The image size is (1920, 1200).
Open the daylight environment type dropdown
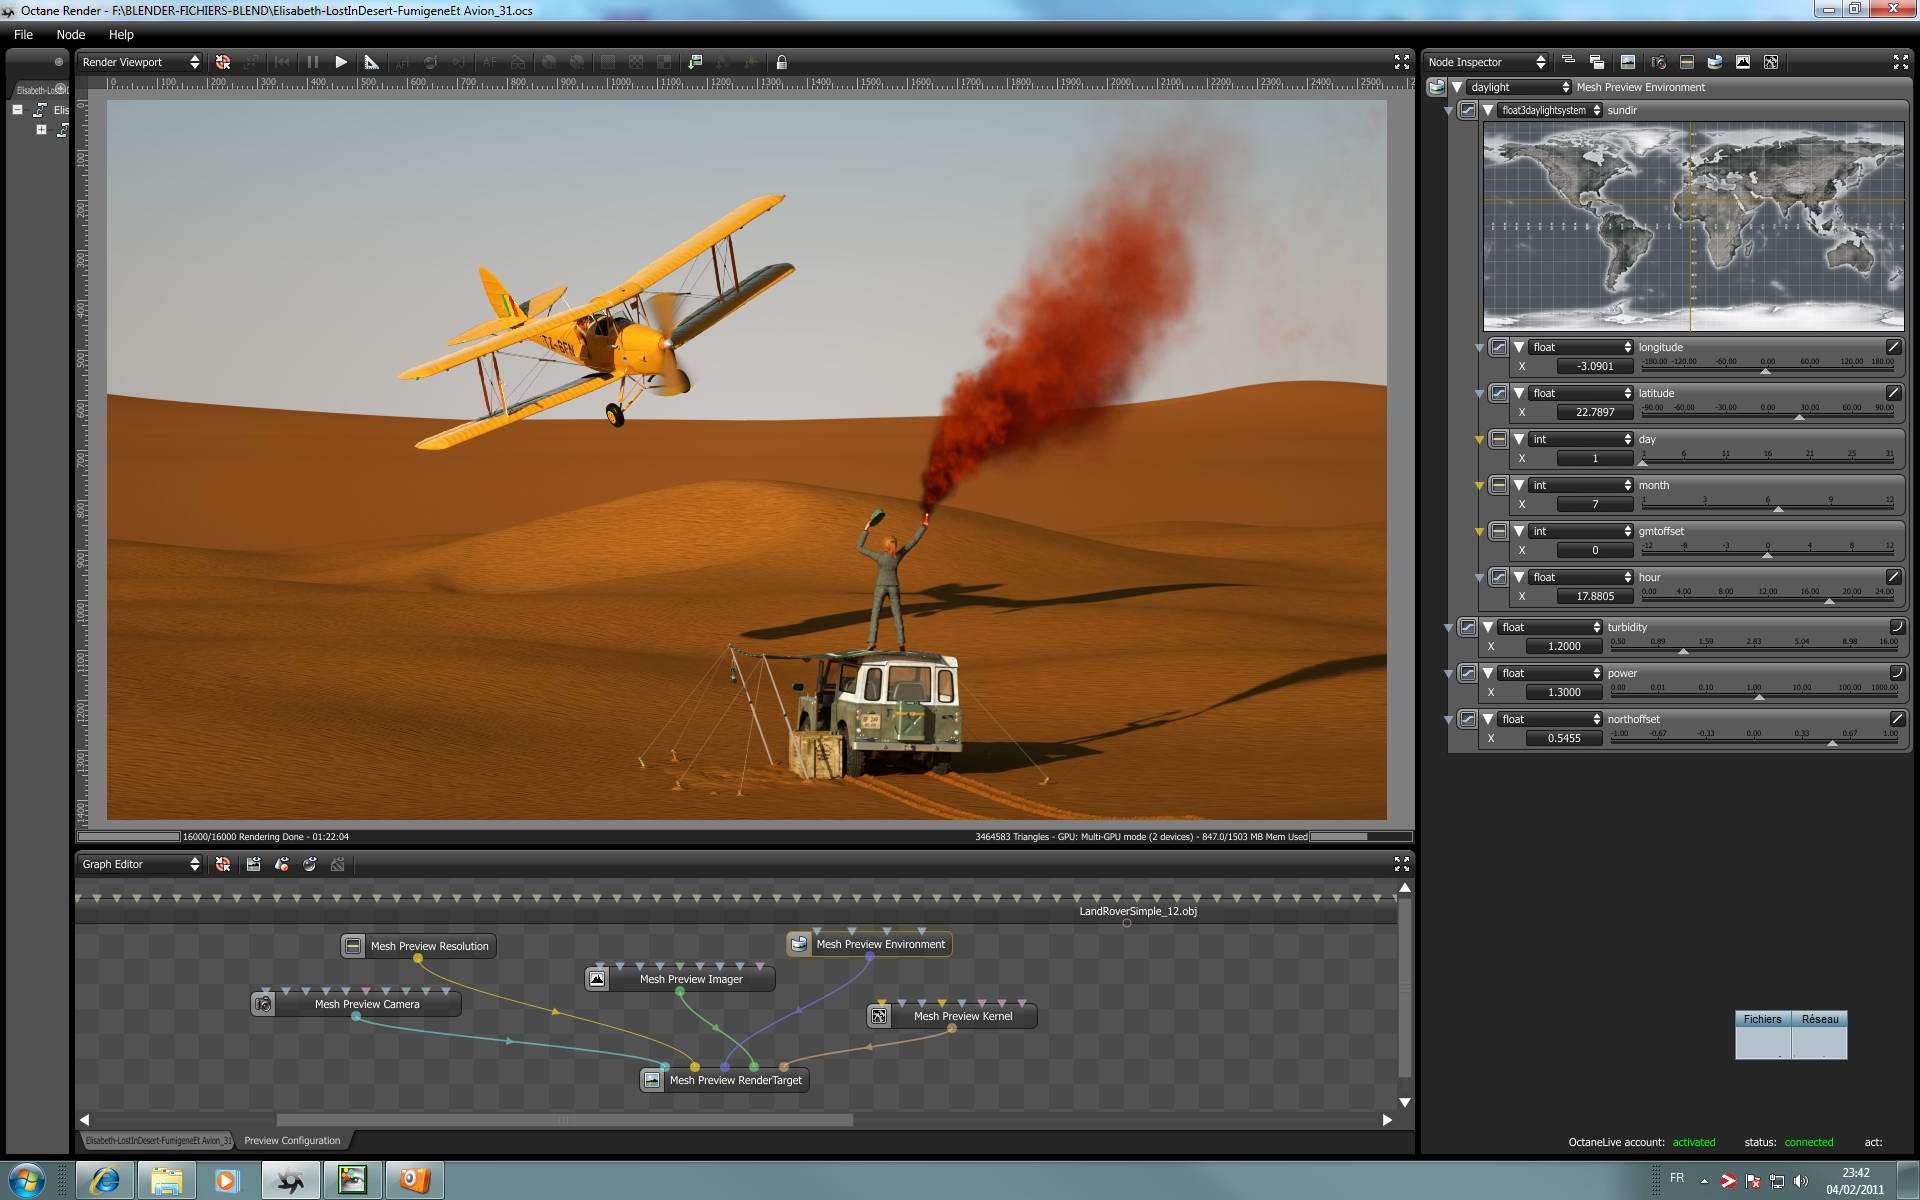point(1519,87)
